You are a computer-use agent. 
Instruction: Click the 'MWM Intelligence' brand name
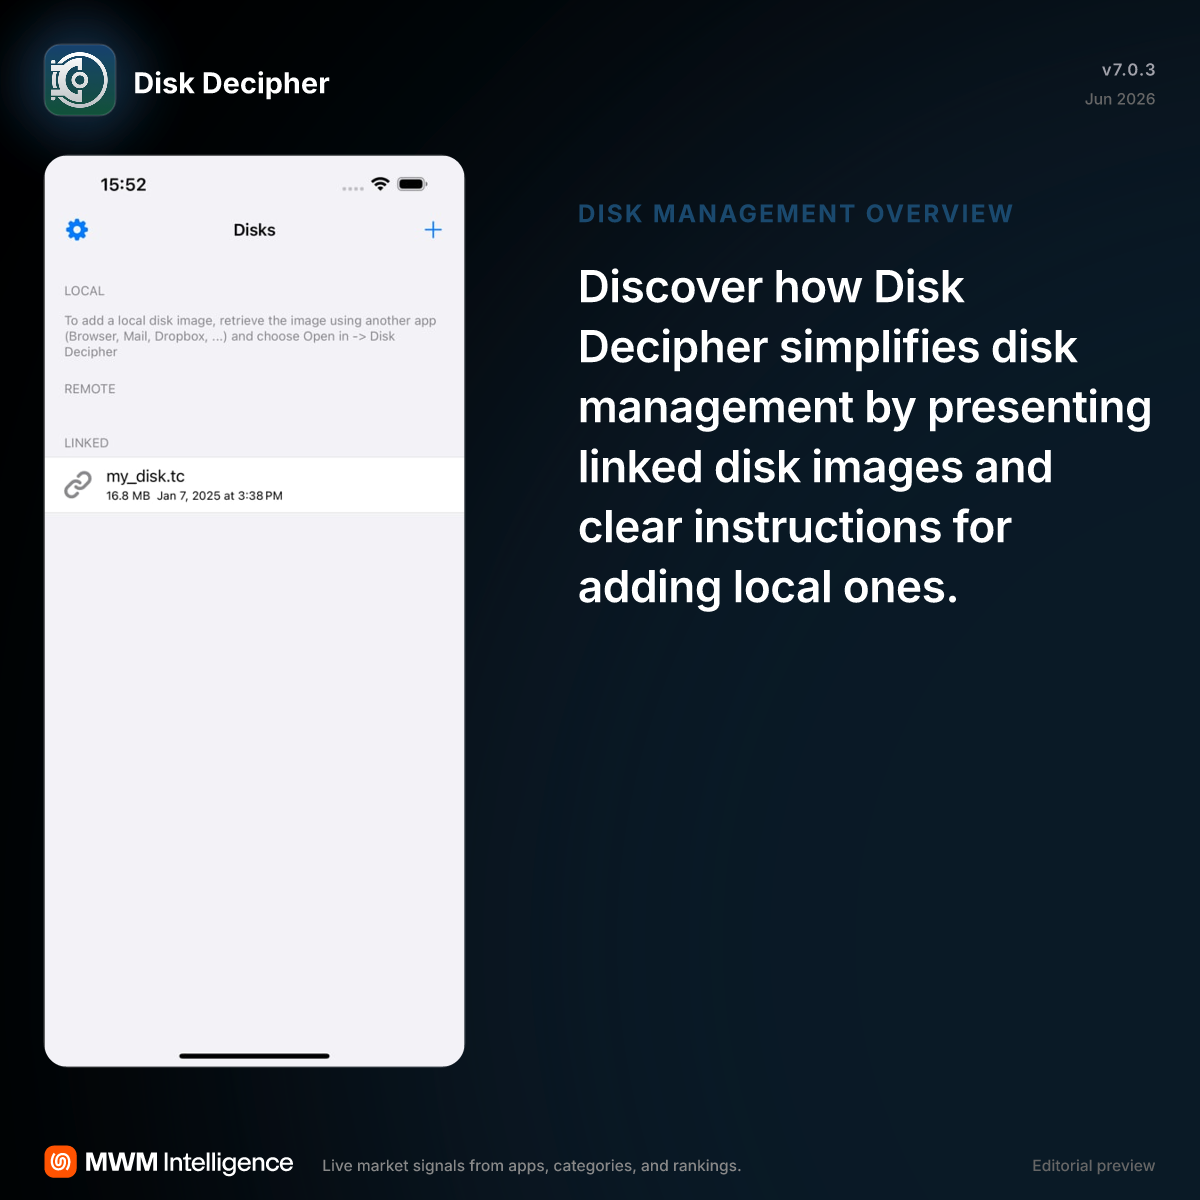(x=189, y=1162)
